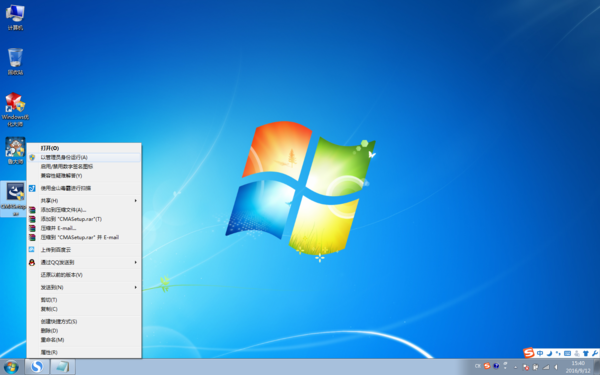
Task: Click the tray volume speaker icon
Action: [x=556, y=367]
